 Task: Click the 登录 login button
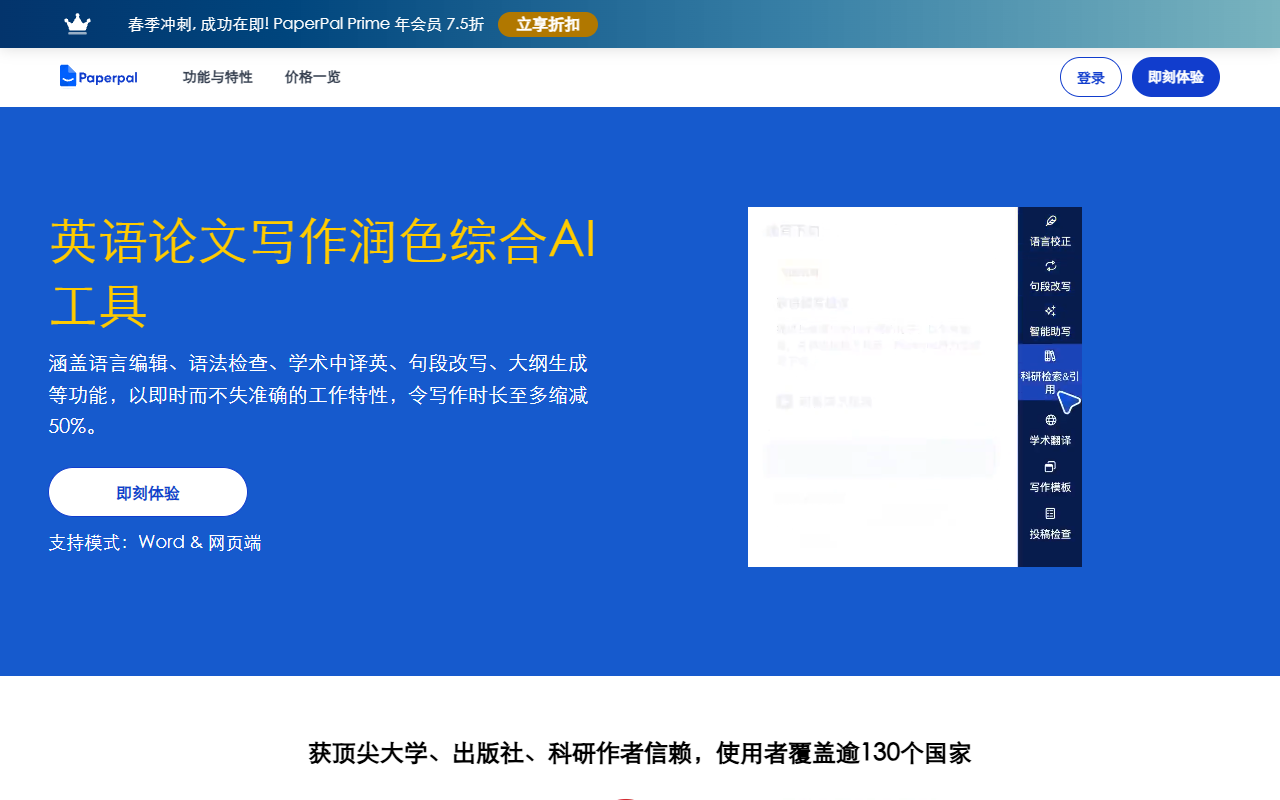[x=1091, y=77]
